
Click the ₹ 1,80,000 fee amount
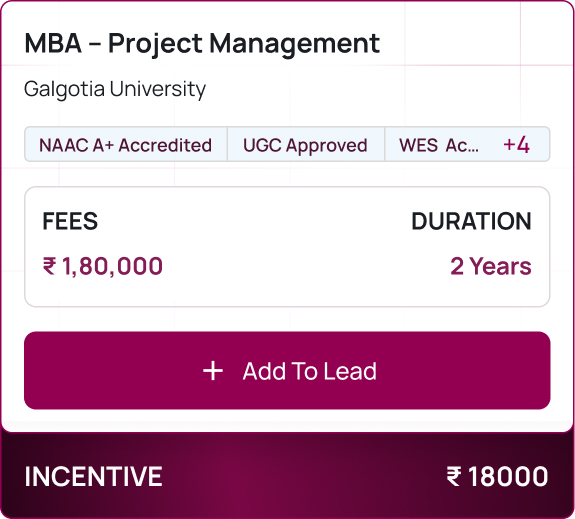[x=103, y=266]
